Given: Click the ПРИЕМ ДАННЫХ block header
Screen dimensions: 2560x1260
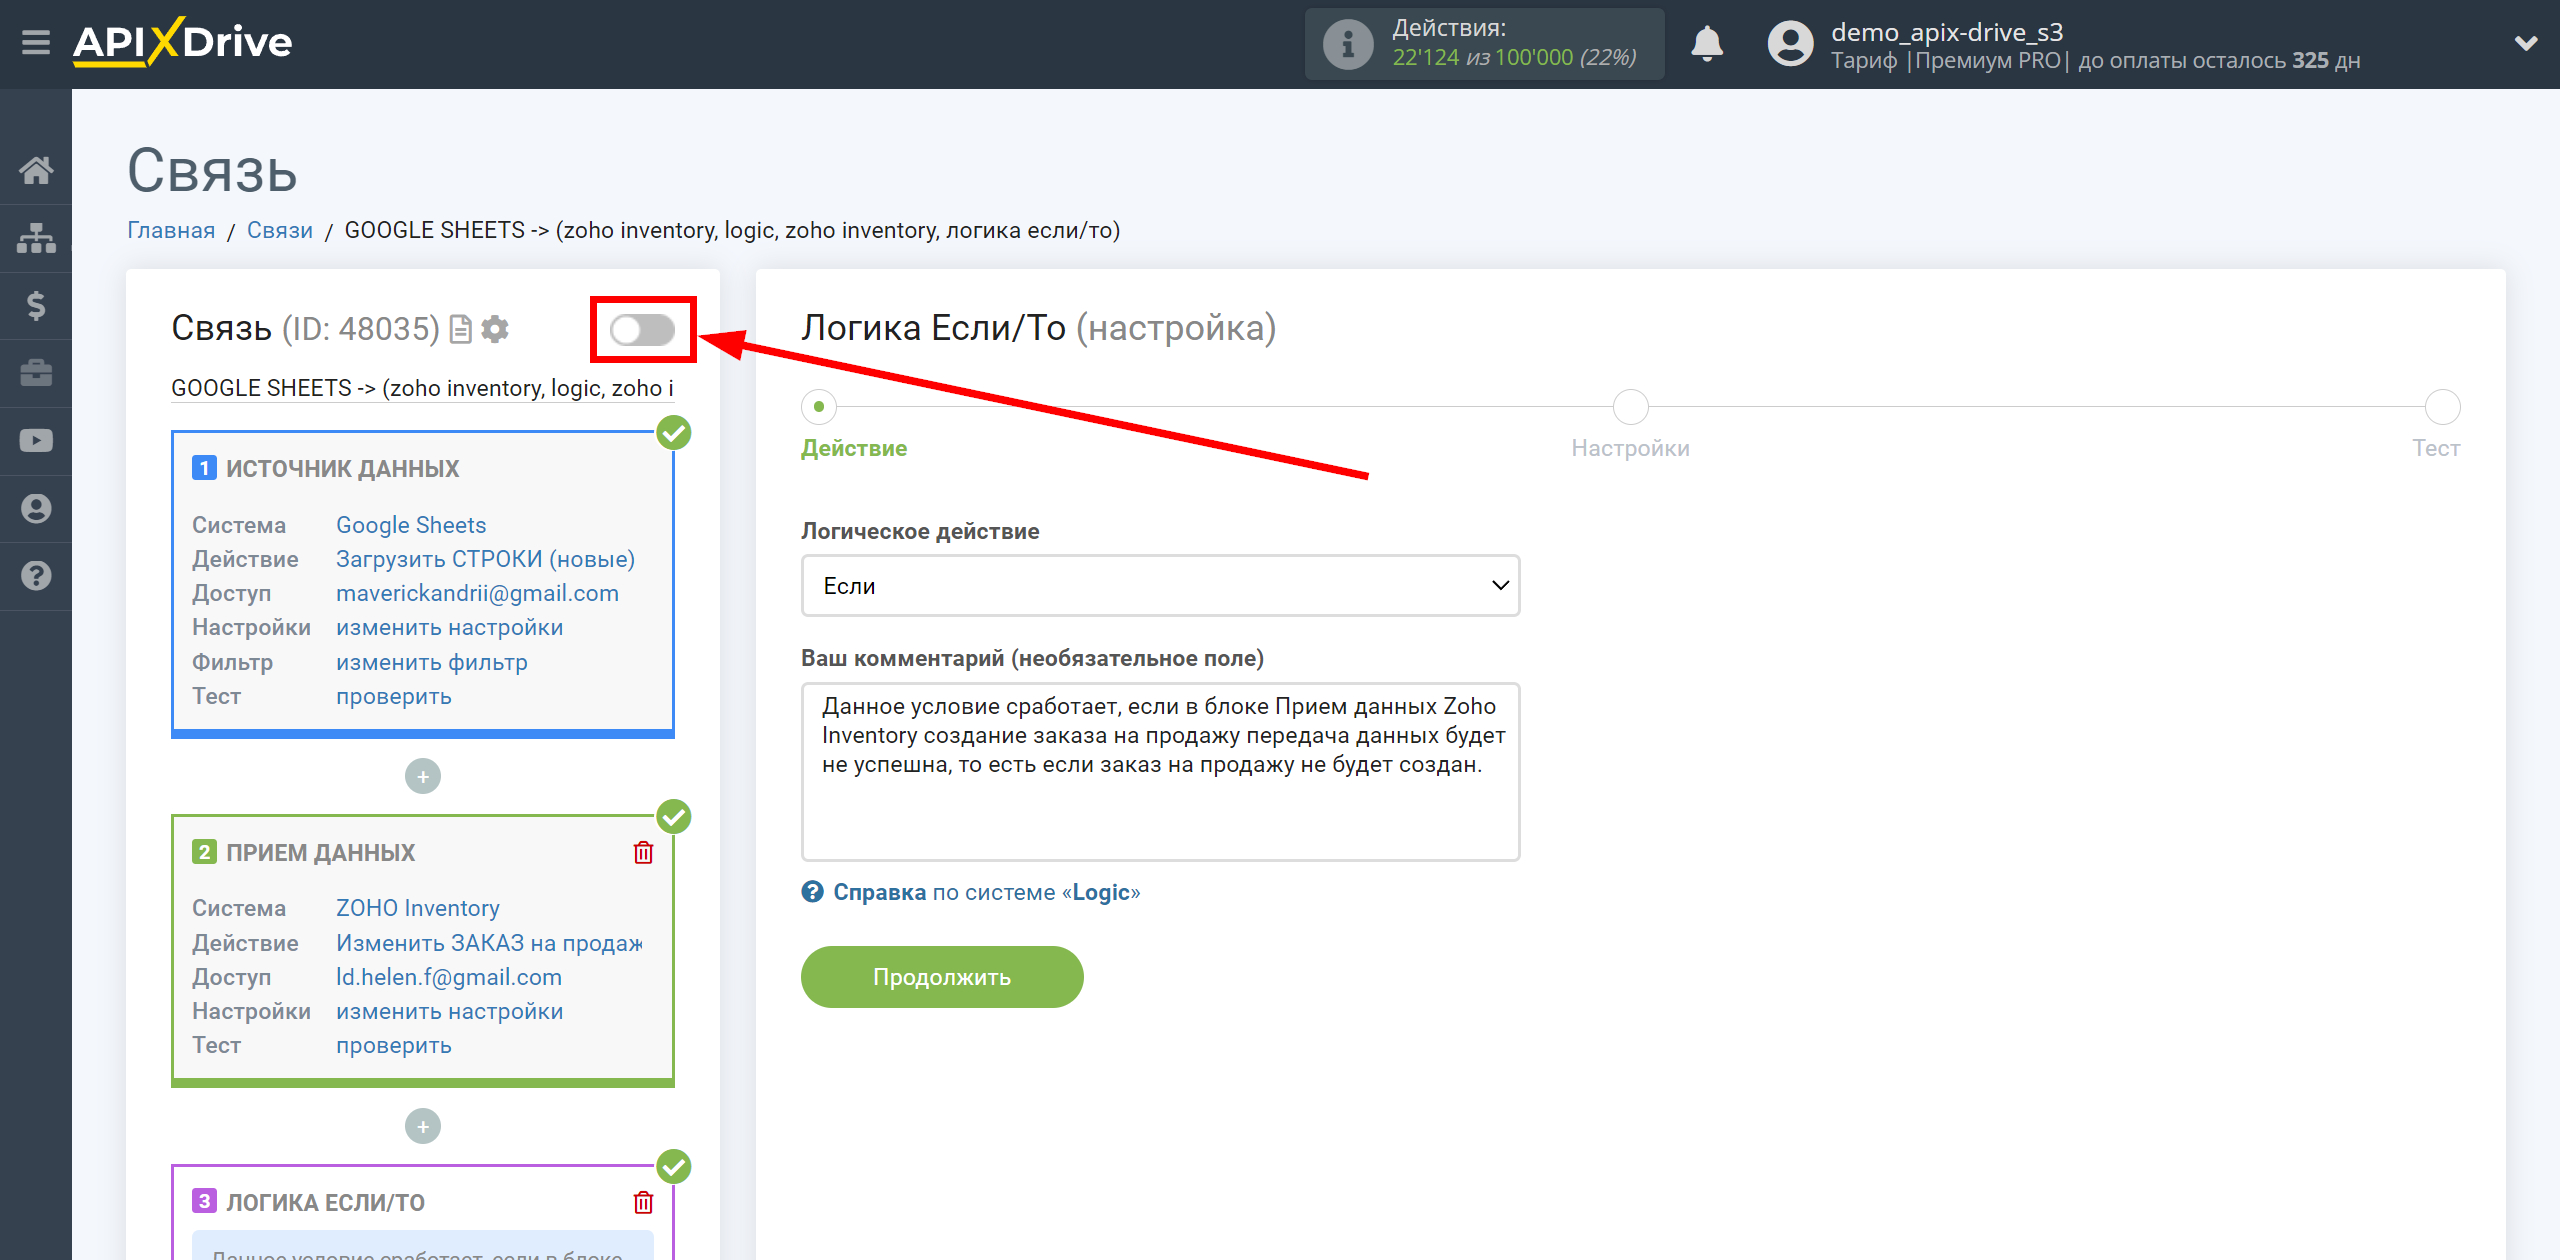Looking at the screenshot, I should (x=320, y=852).
